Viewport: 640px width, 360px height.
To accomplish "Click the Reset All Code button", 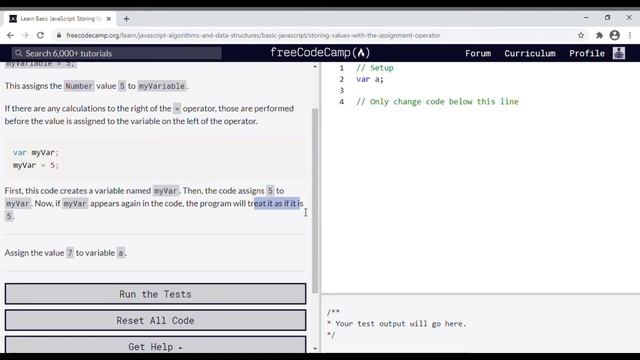I will [x=156, y=320].
